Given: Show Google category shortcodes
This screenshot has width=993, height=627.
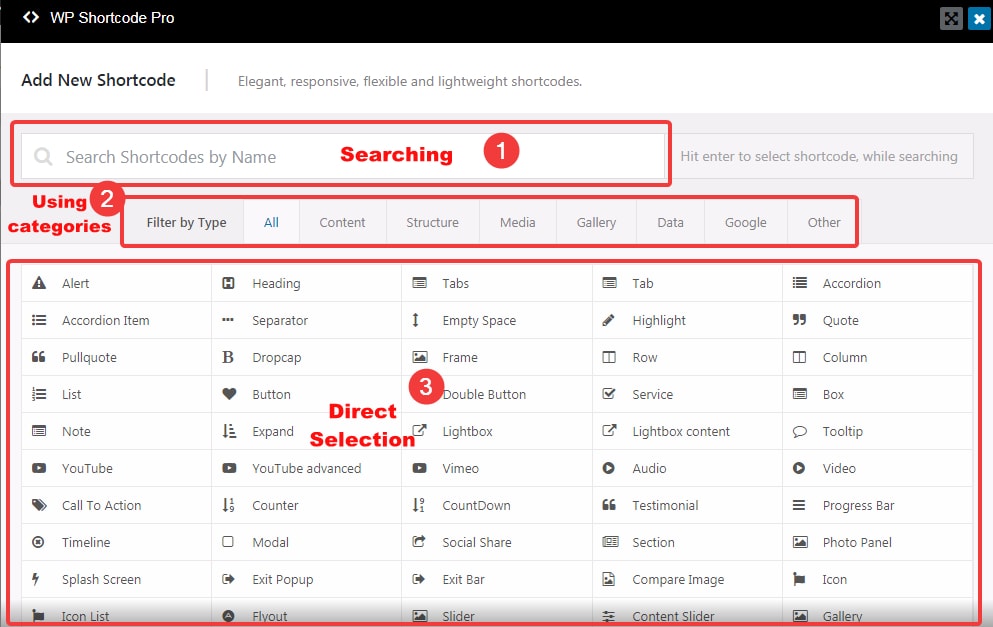Looking at the screenshot, I should click(x=745, y=222).
